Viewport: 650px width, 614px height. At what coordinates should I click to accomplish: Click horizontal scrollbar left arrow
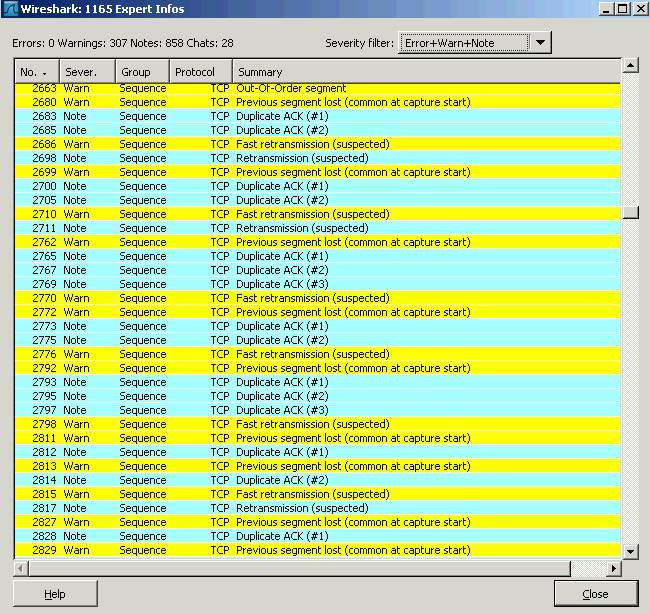(21, 568)
